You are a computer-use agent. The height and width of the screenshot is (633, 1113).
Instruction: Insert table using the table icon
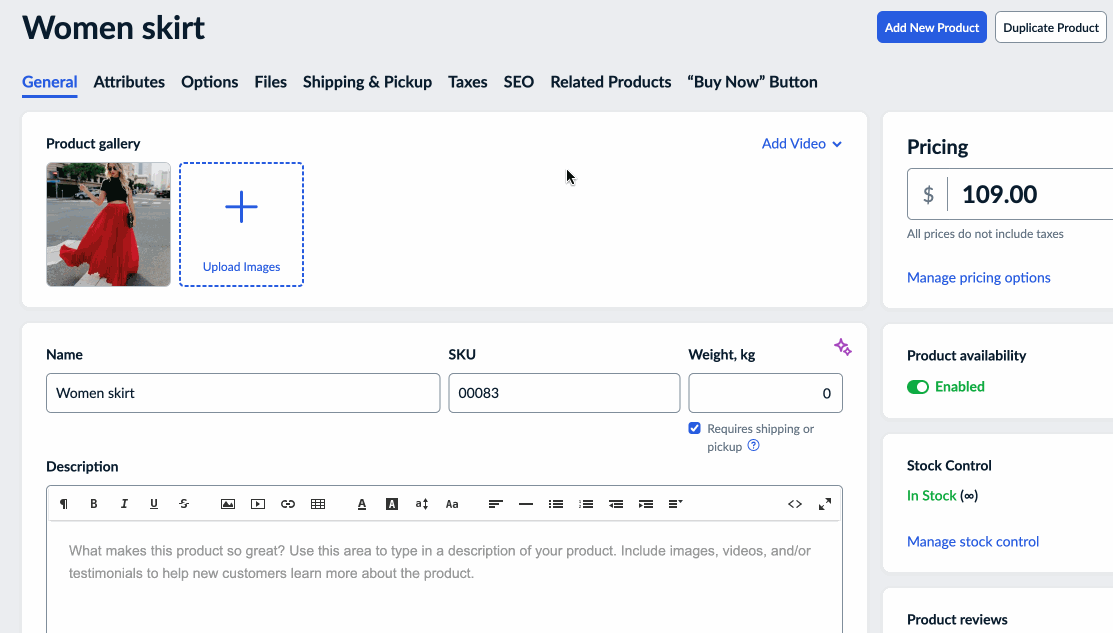(318, 504)
